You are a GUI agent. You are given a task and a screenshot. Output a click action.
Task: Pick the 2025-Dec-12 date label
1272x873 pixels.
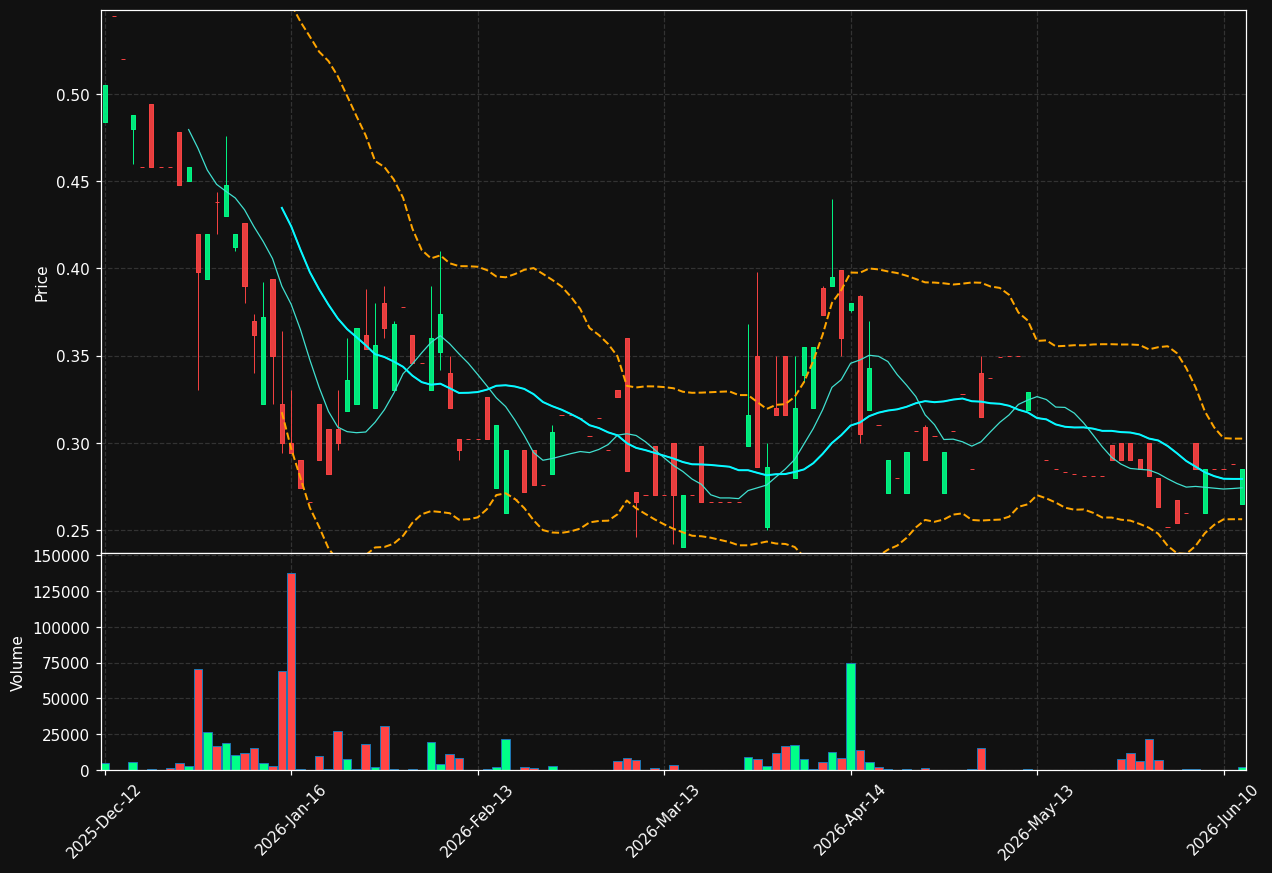pyautogui.click(x=104, y=821)
